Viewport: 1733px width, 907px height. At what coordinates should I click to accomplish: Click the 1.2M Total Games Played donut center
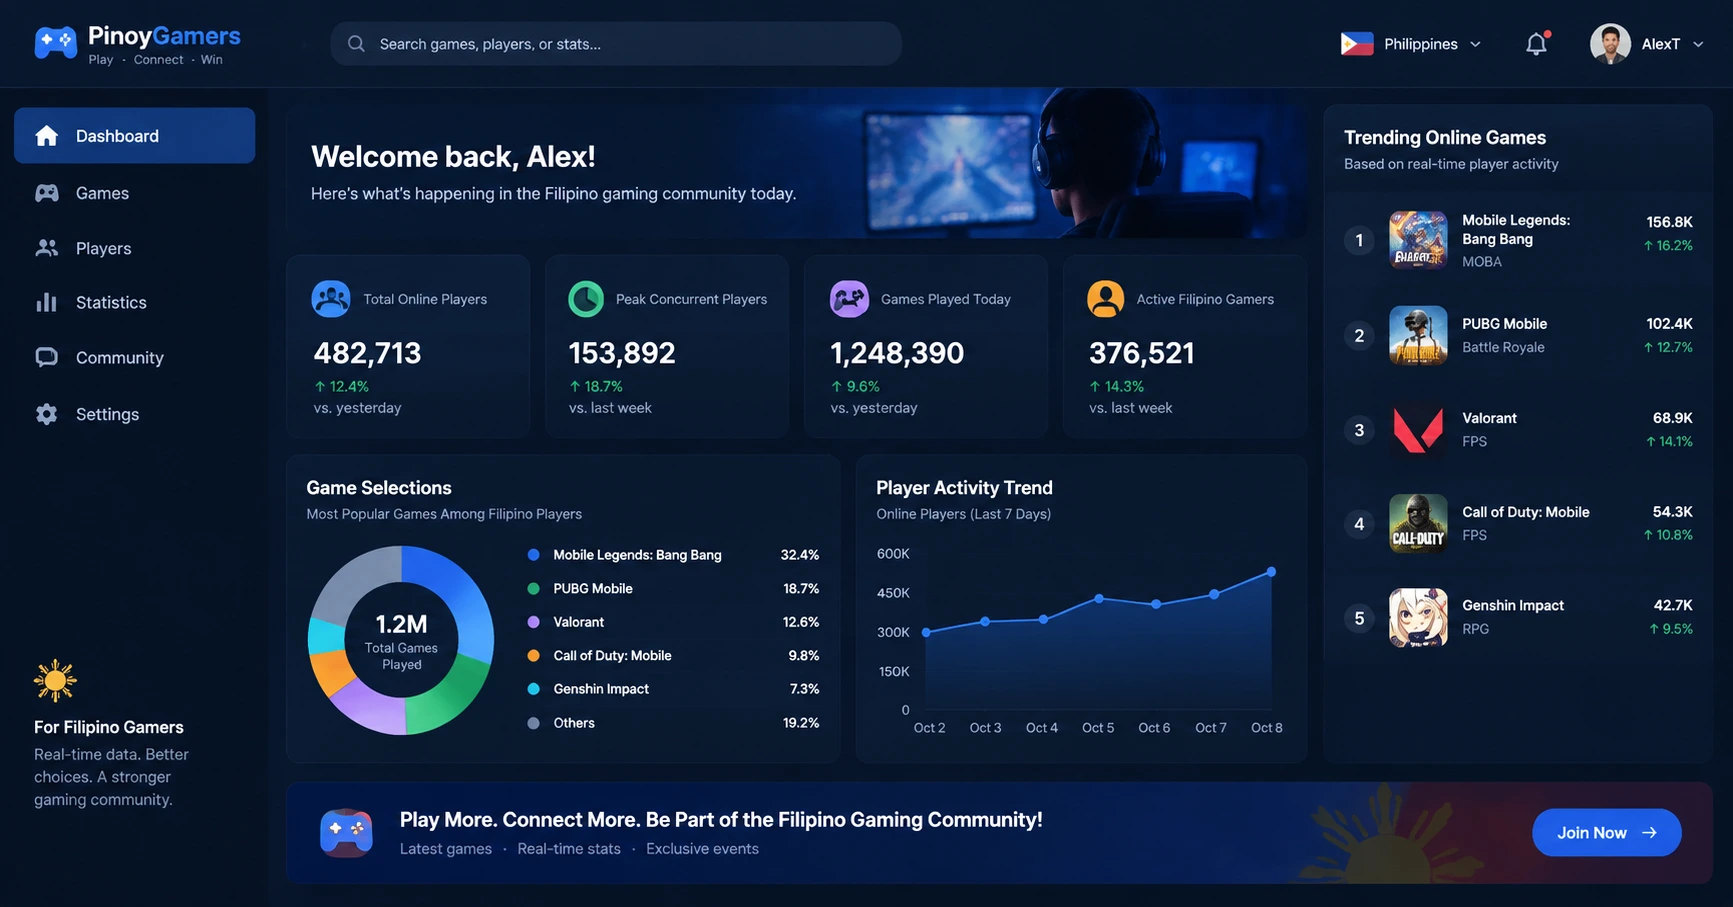[401, 640]
